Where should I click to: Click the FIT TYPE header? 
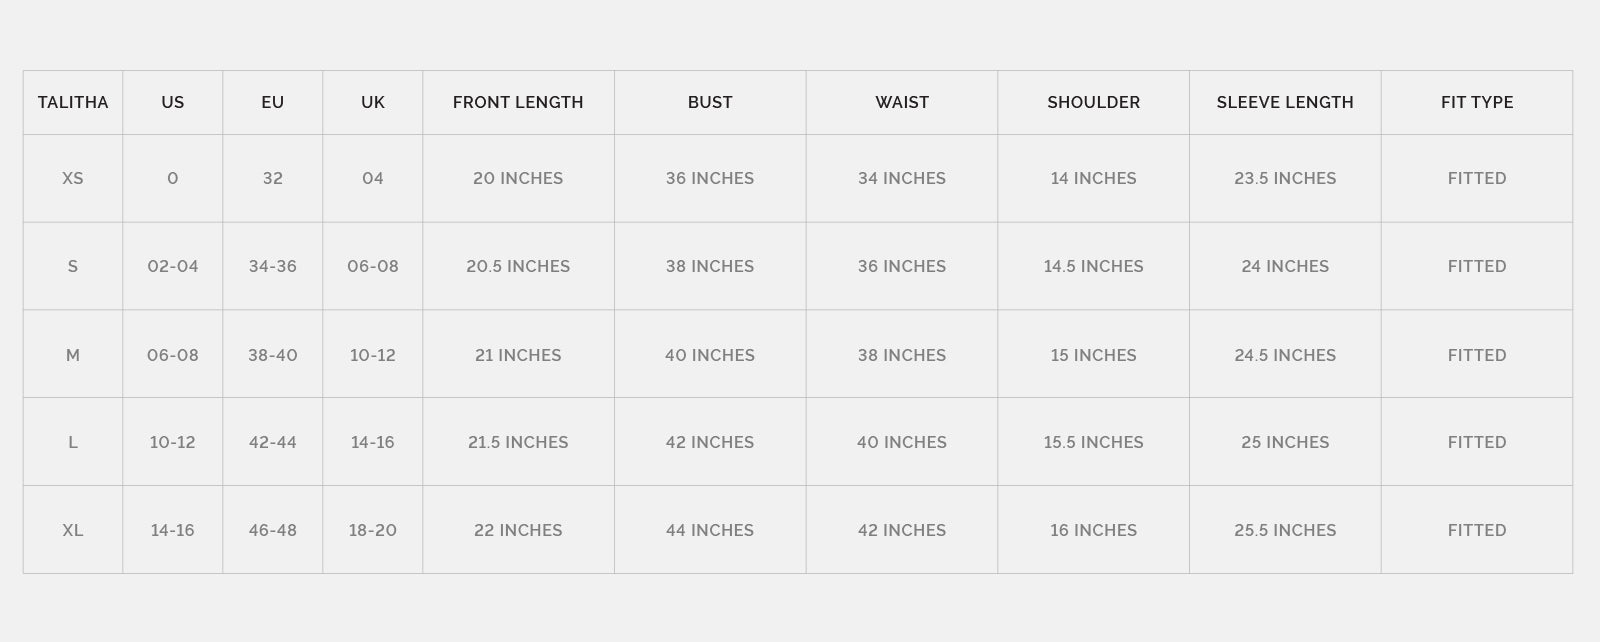point(1477,102)
